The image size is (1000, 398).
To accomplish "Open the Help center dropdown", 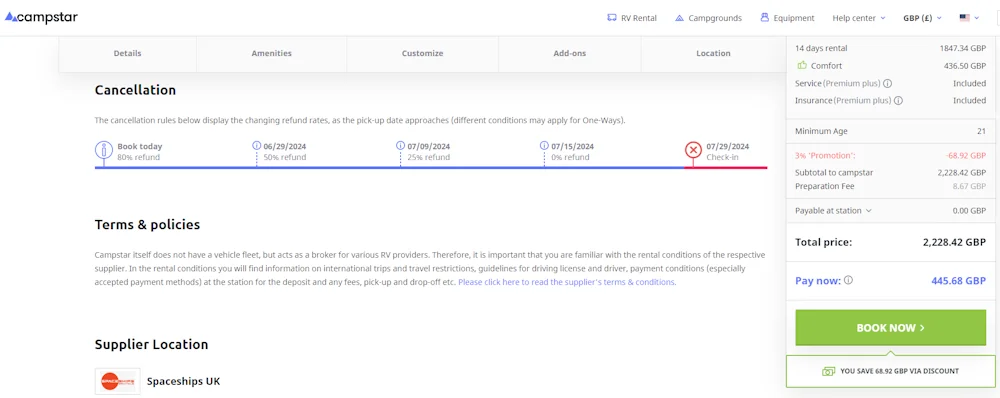I will point(858,18).
